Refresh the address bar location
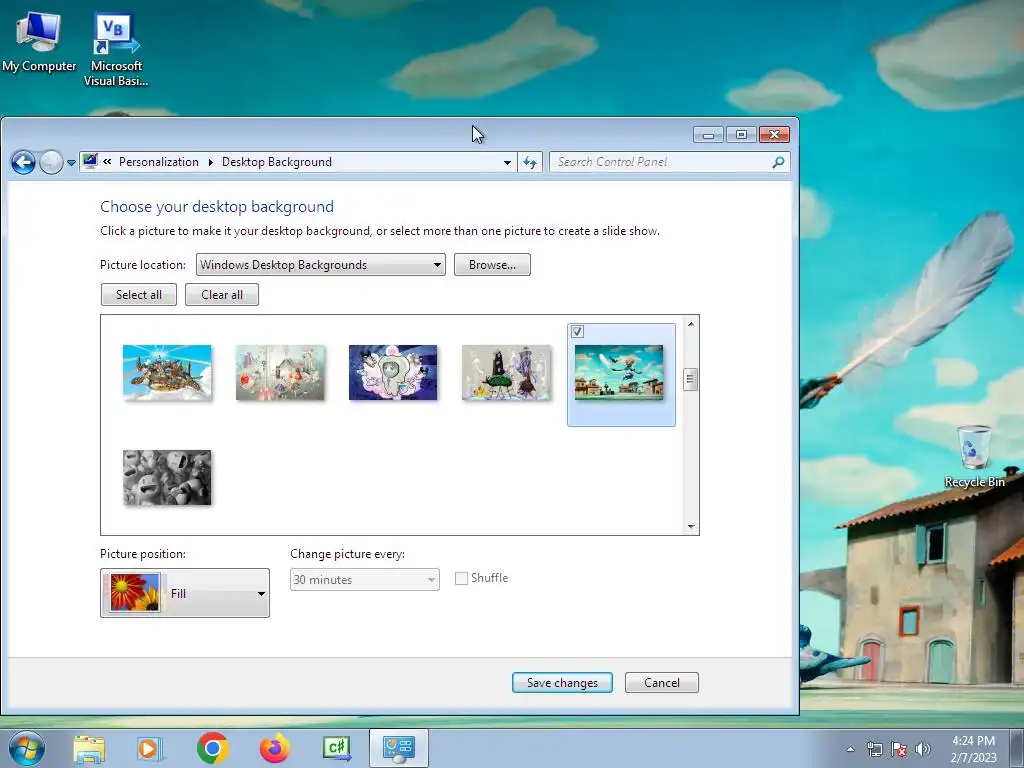 [530, 162]
